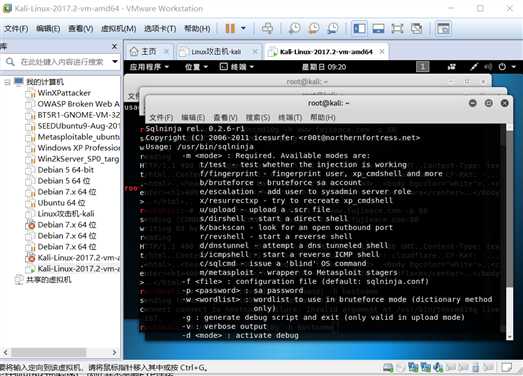The height and width of the screenshot is (376, 523).
Task: Take a snapshot with the first clock icon
Action: tap(294, 28)
